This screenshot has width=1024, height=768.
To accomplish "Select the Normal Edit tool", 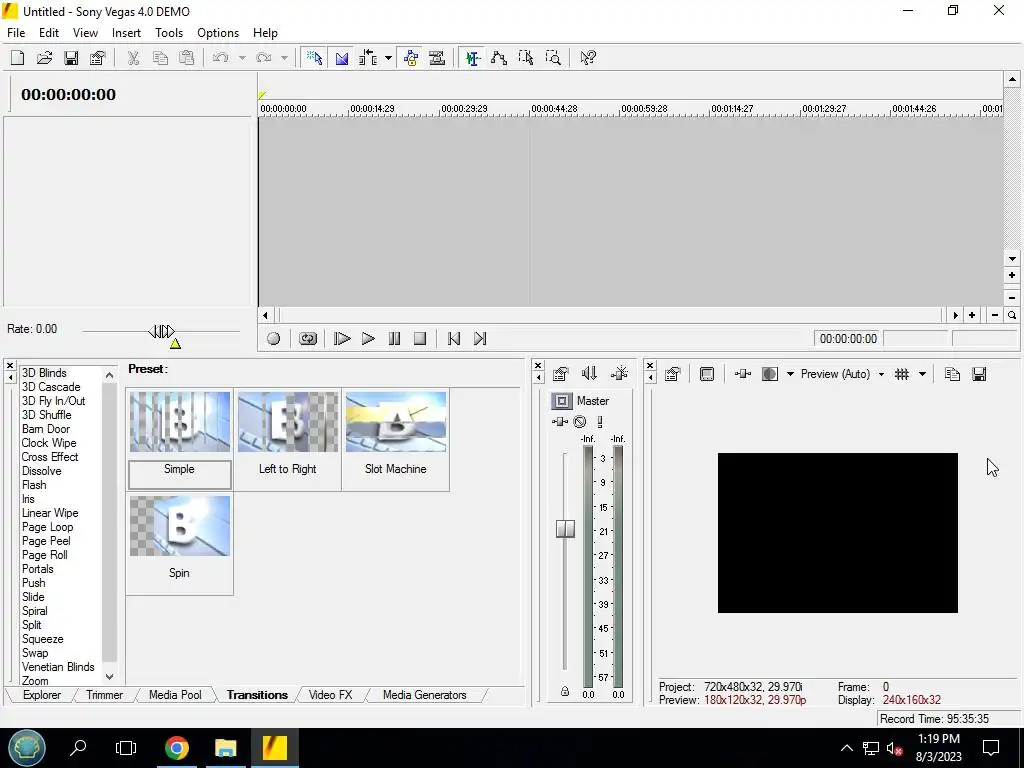I will pyautogui.click(x=473, y=58).
